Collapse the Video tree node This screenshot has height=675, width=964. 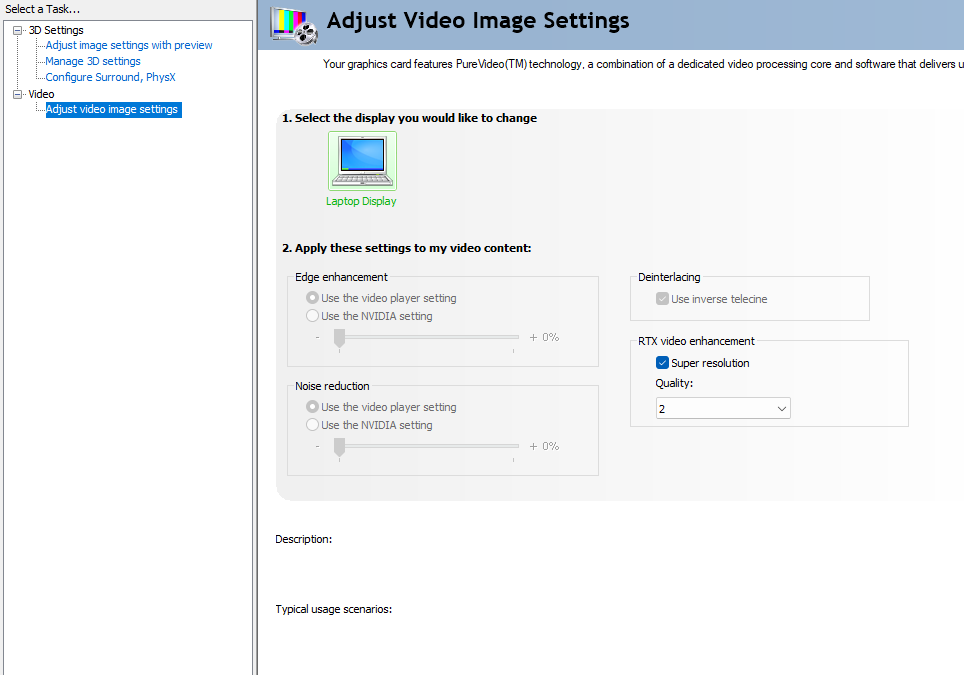coord(17,94)
